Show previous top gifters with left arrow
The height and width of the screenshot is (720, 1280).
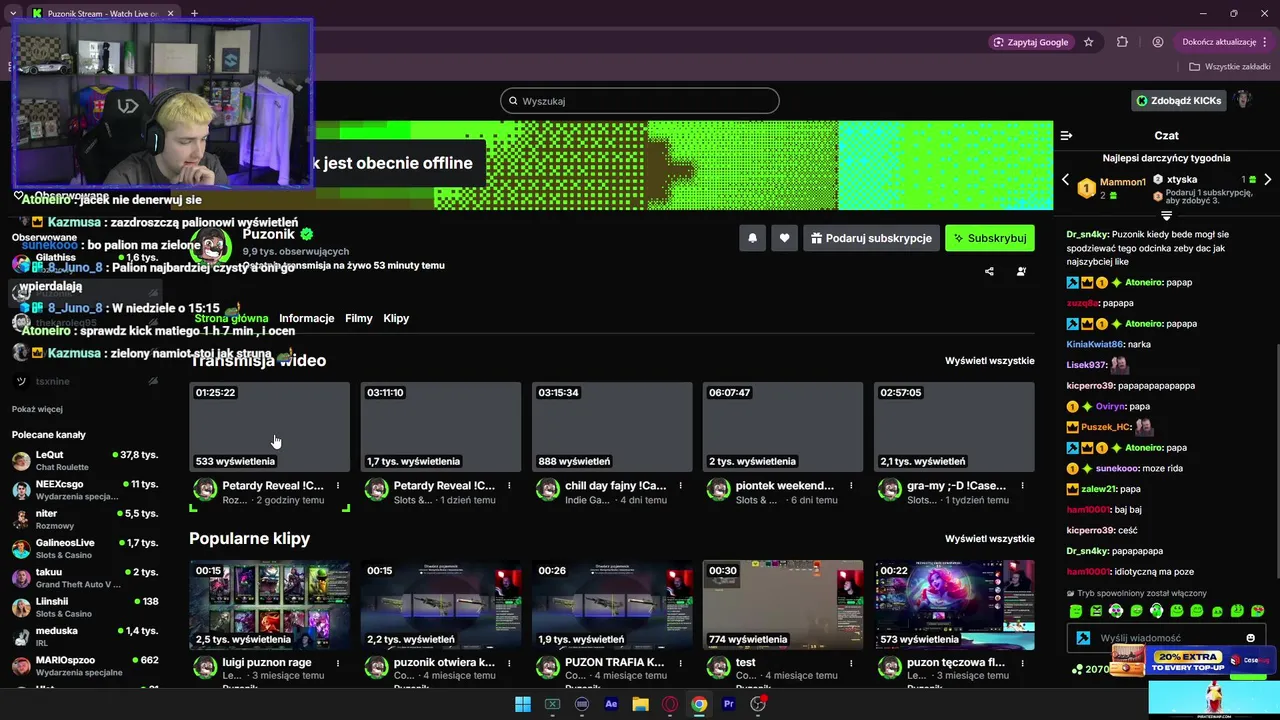coord(1065,180)
